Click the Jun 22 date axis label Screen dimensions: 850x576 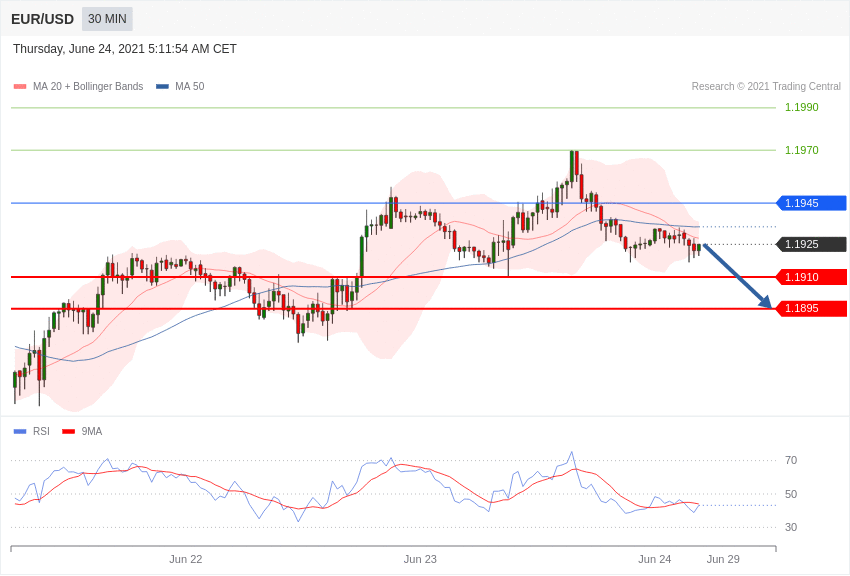pyautogui.click(x=185, y=559)
